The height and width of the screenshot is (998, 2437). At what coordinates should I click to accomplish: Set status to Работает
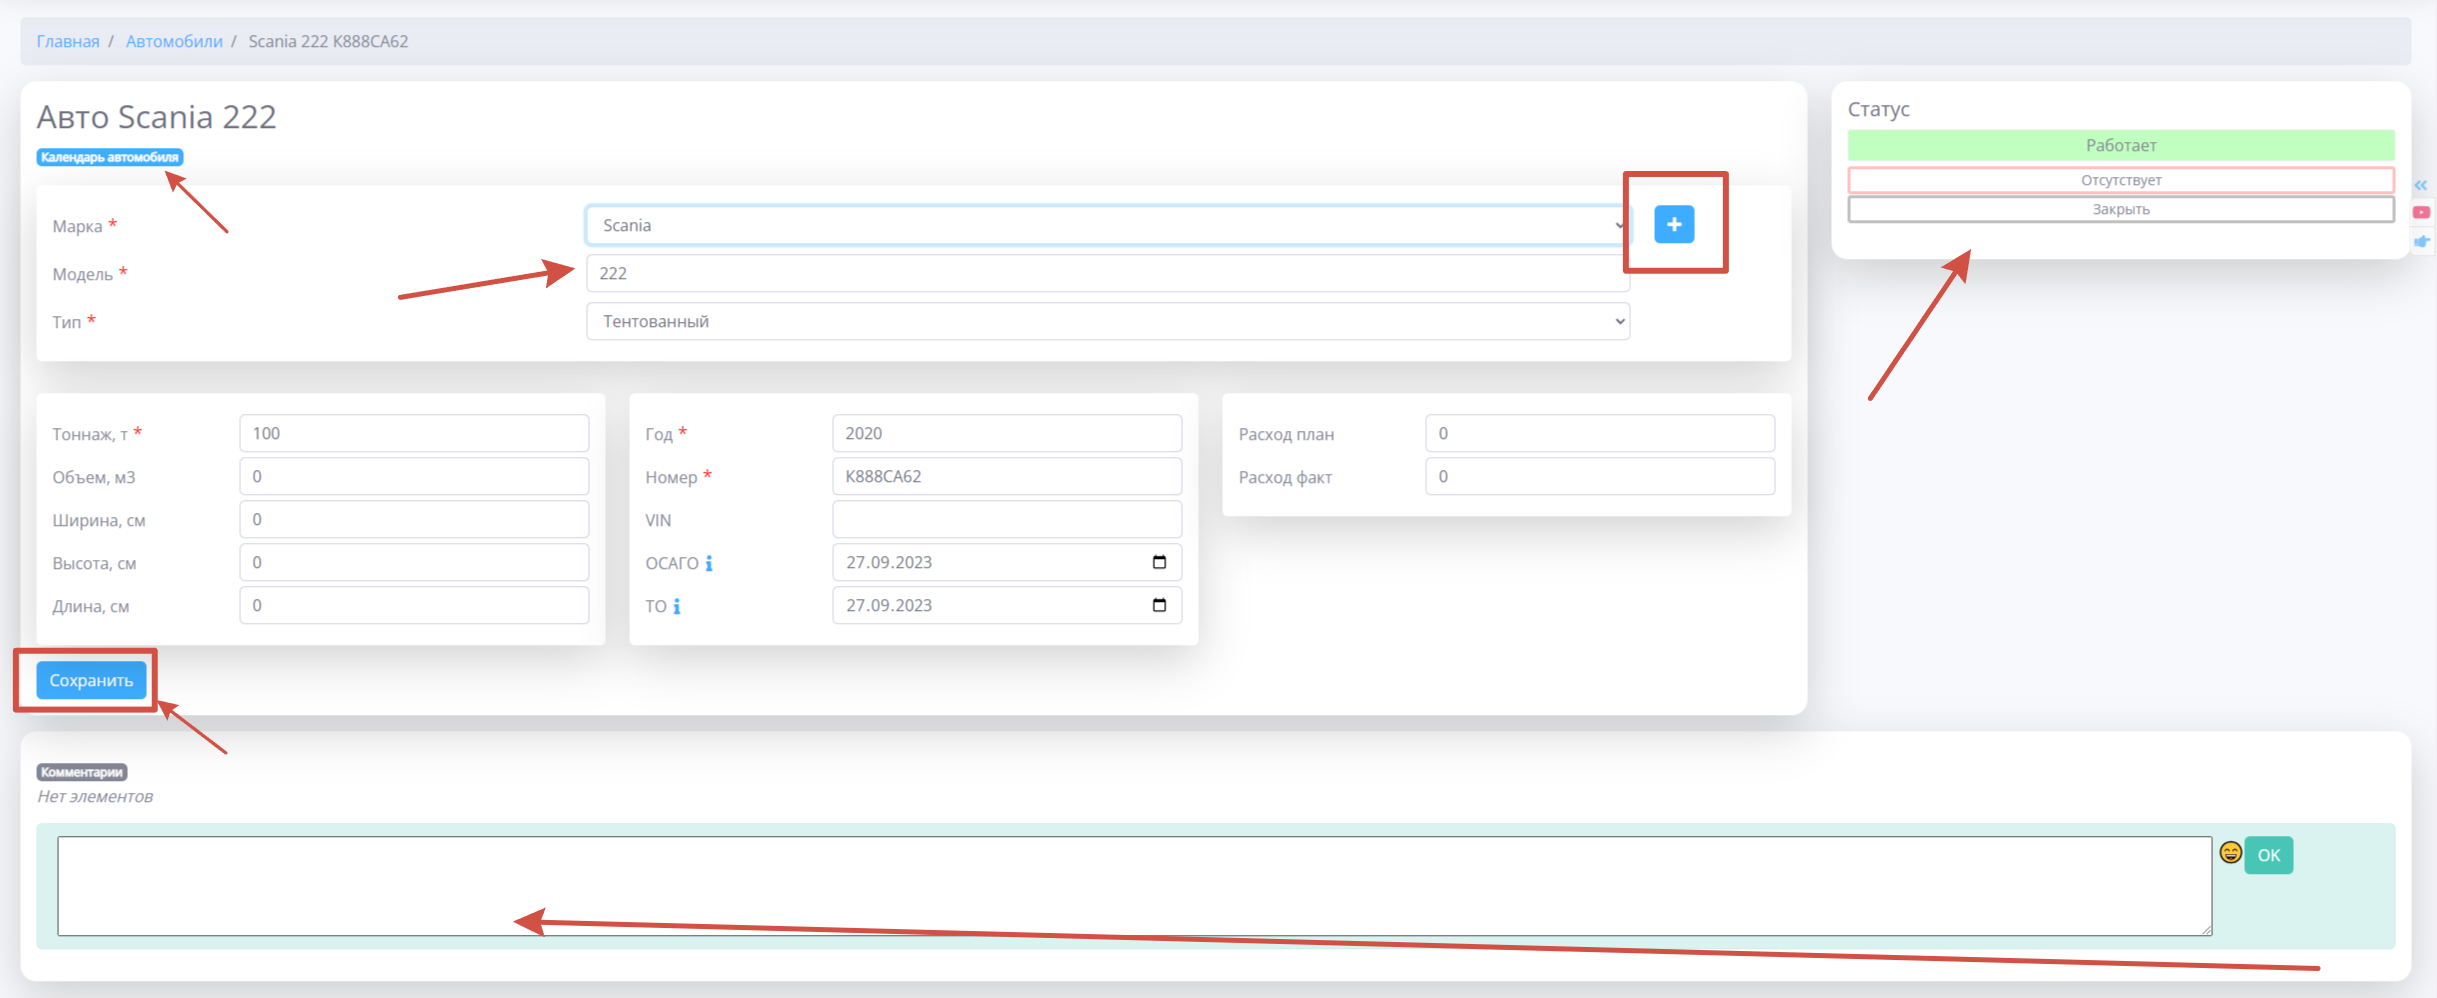[2120, 146]
